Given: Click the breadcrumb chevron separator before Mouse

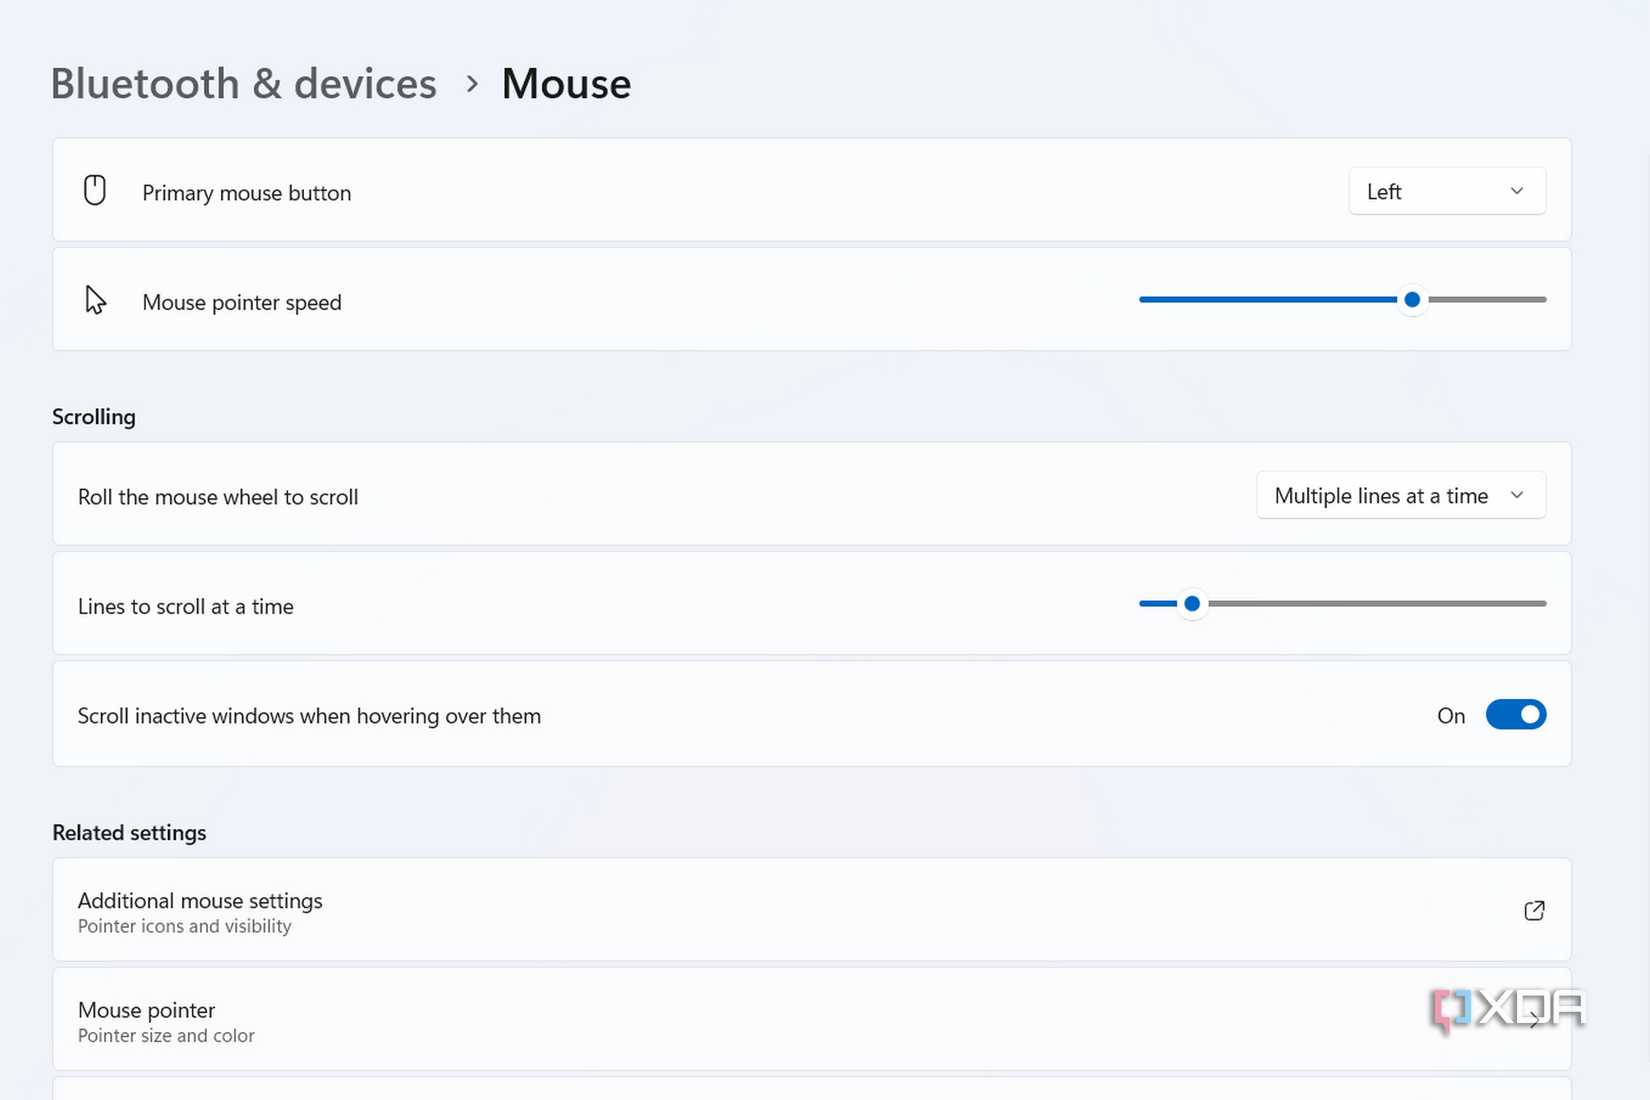Looking at the screenshot, I should click(x=472, y=84).
